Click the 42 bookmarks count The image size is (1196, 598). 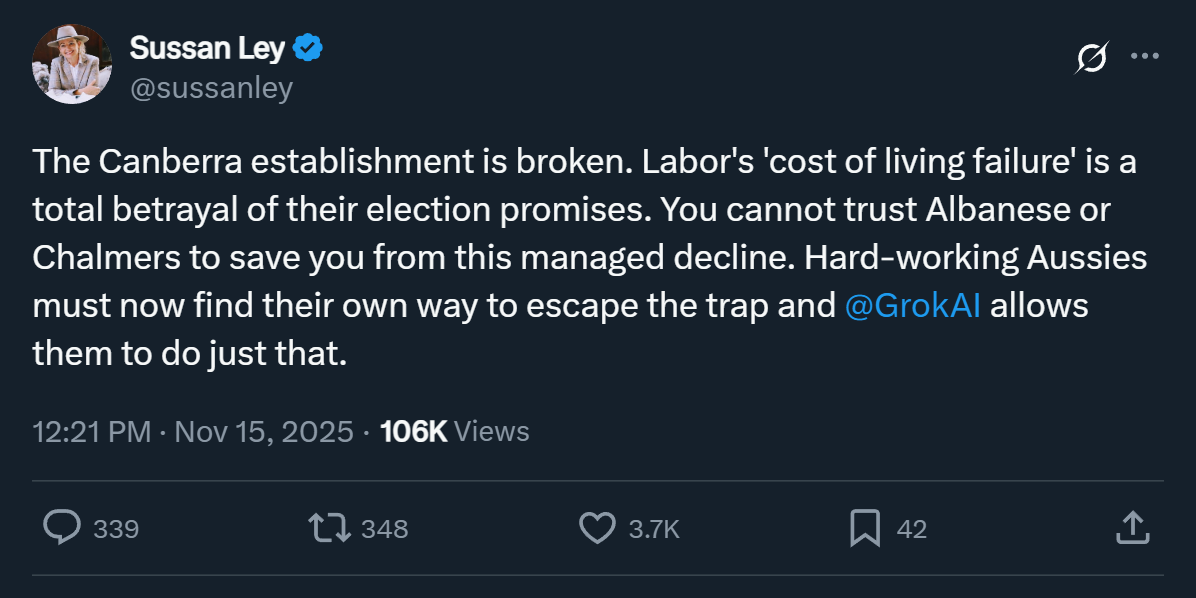(x=911, y=529)
